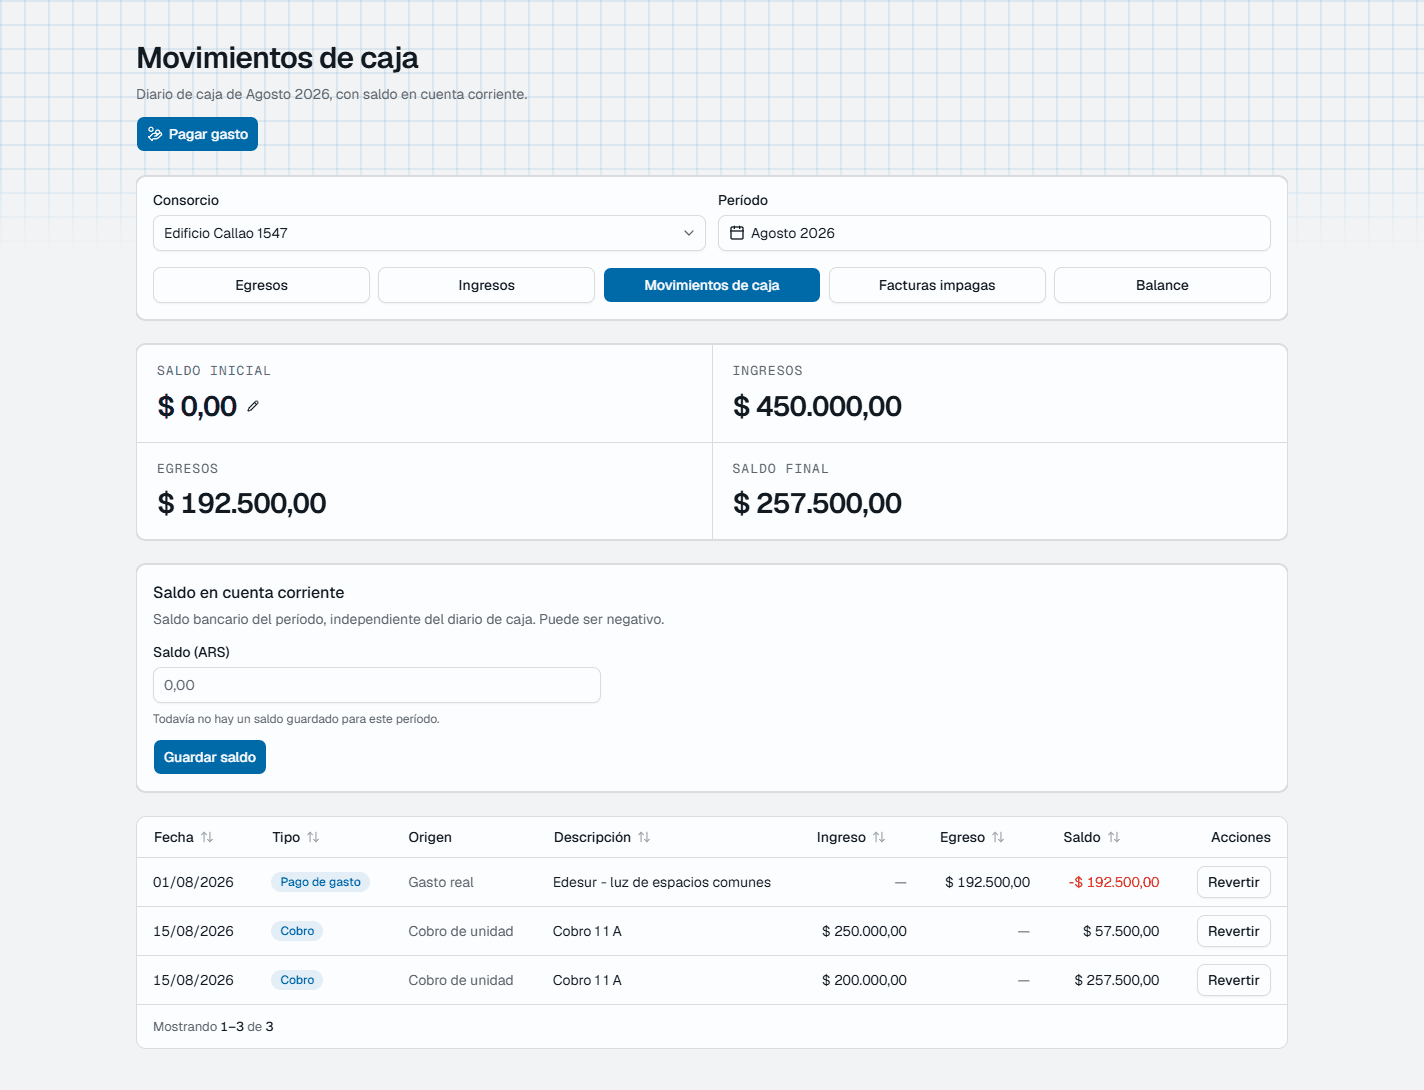This screenshot has height=1090, width=1424.
Task: Go to the Balance tab
Action: (x=1162, y=285)
